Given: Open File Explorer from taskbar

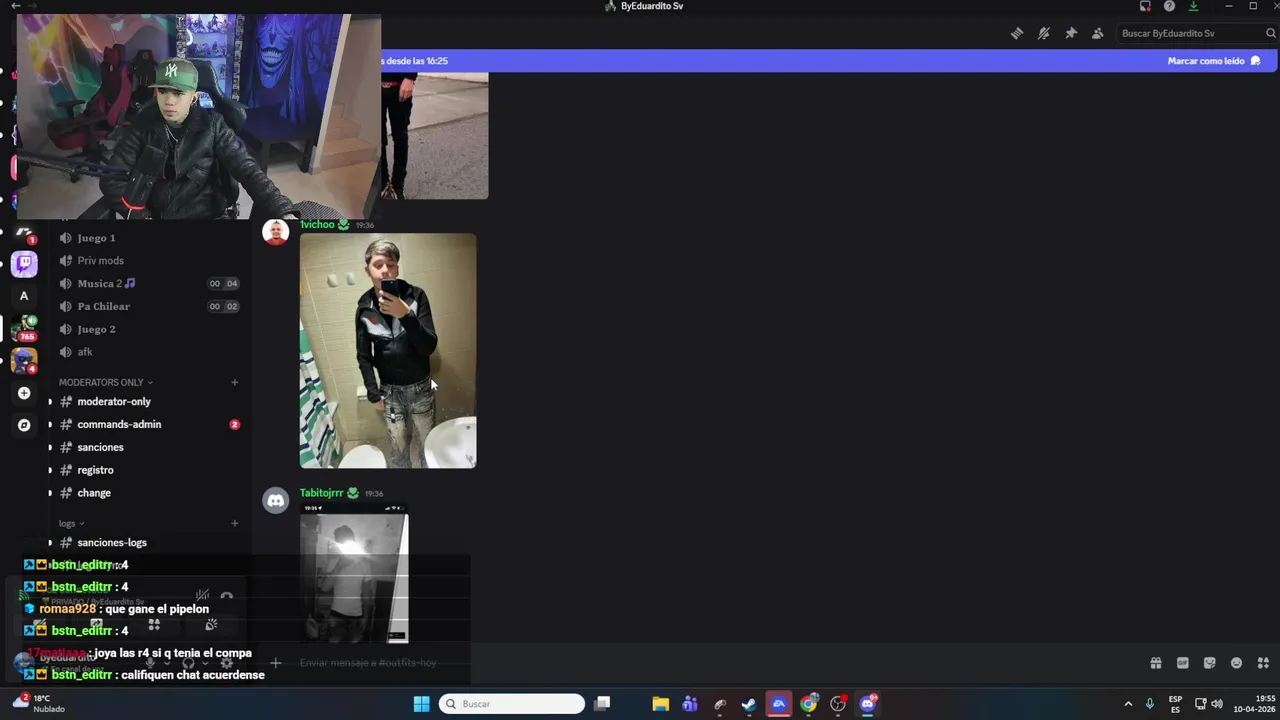Looking at the screenshot, I should [660, 704].
